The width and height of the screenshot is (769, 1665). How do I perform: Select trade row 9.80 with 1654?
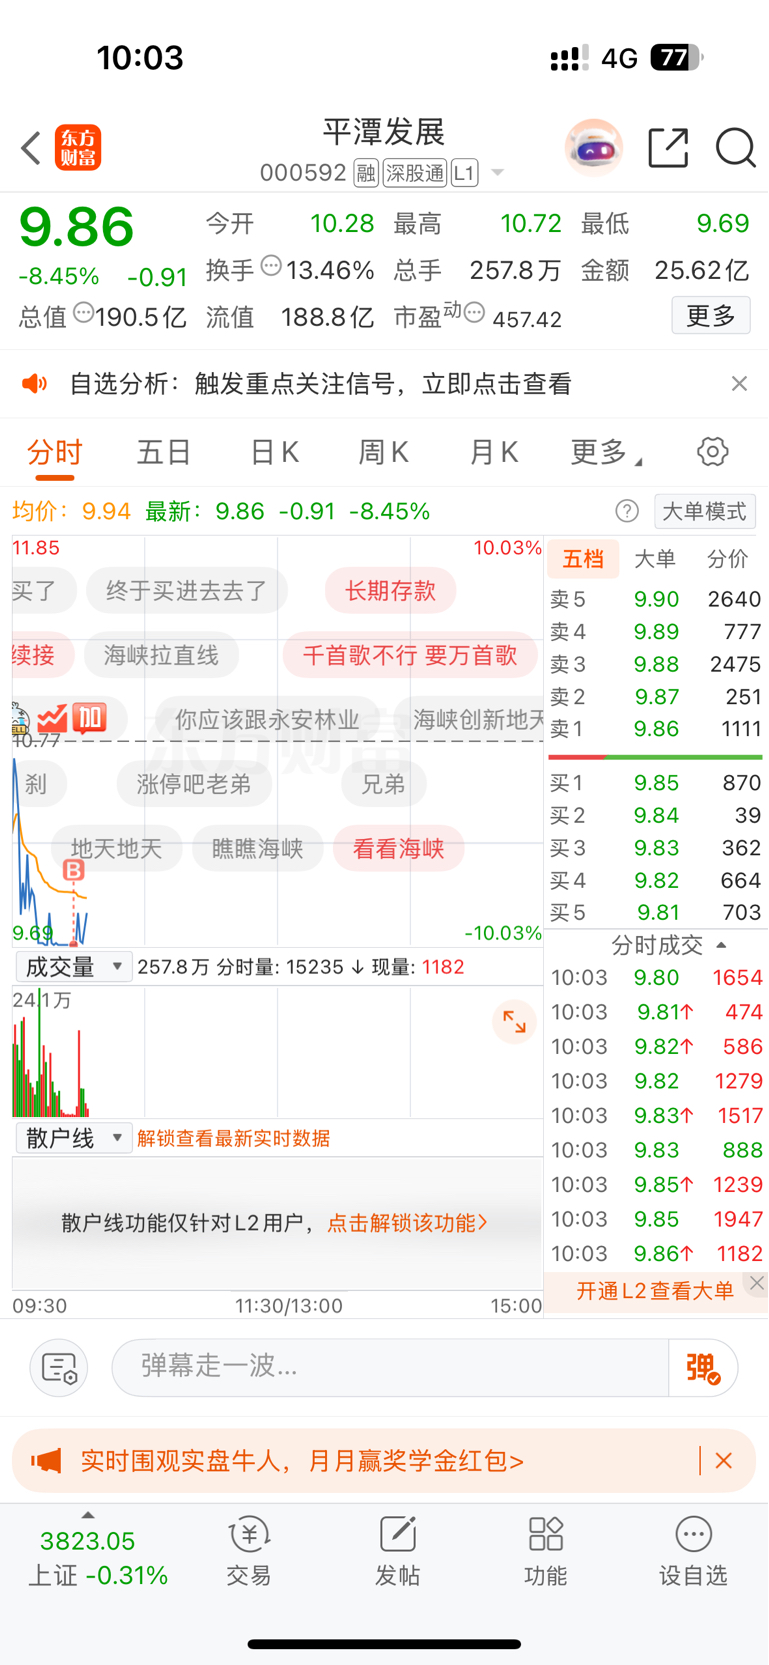pyautogui.click(x=656, y=978)
